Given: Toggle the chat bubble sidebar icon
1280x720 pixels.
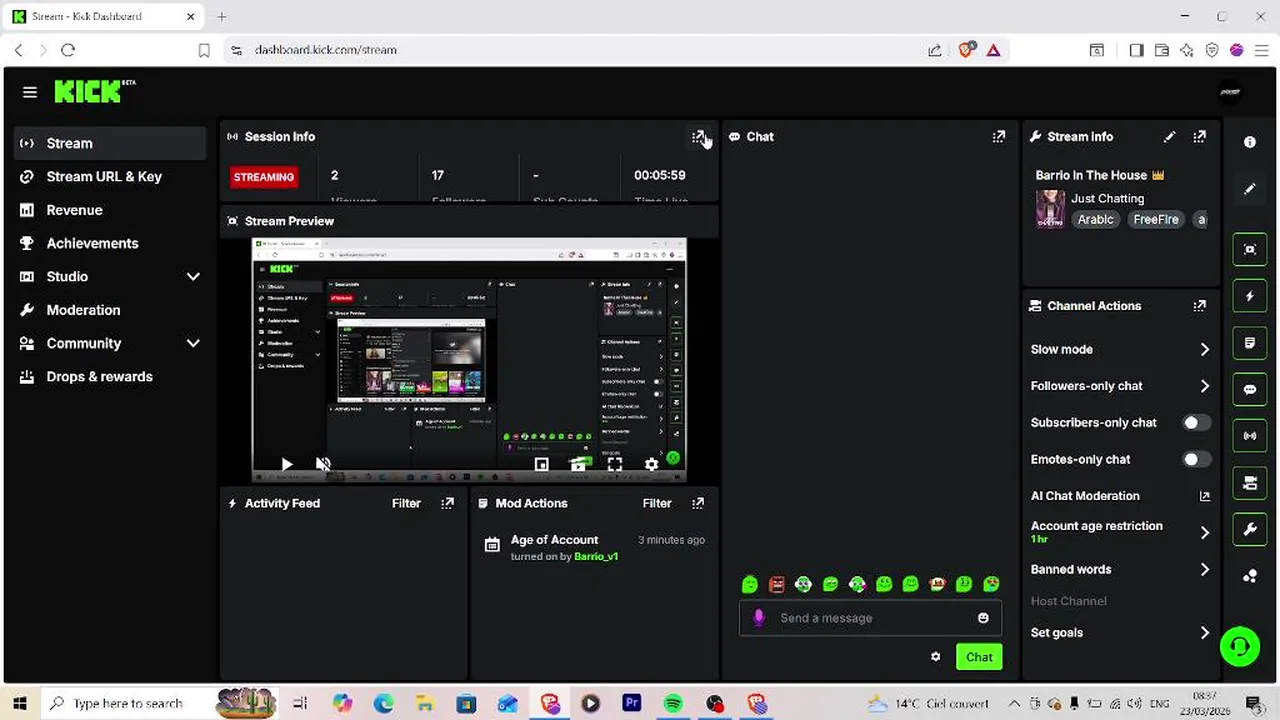Looking at the screenshot, I should [1249, 390].
